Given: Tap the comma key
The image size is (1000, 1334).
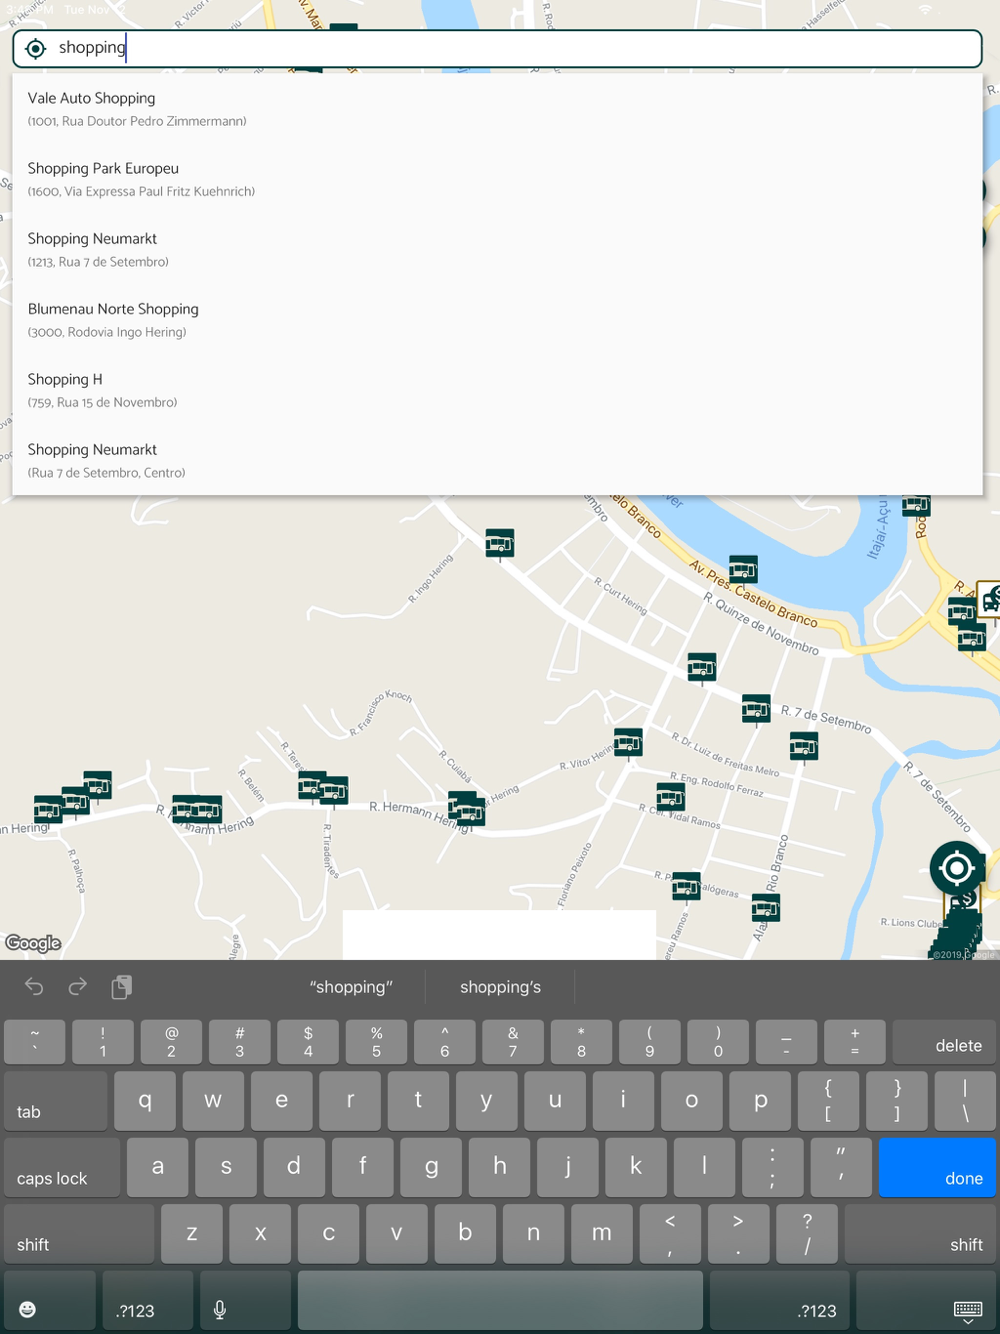Looking at the screenshot, I should pos(670,1234).
